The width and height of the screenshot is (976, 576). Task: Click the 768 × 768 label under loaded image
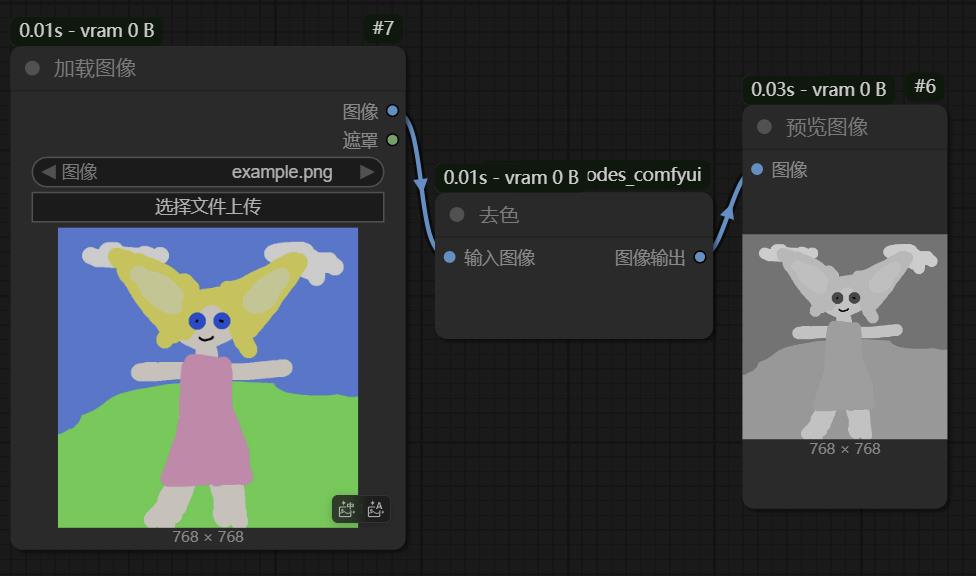[208, 537]
